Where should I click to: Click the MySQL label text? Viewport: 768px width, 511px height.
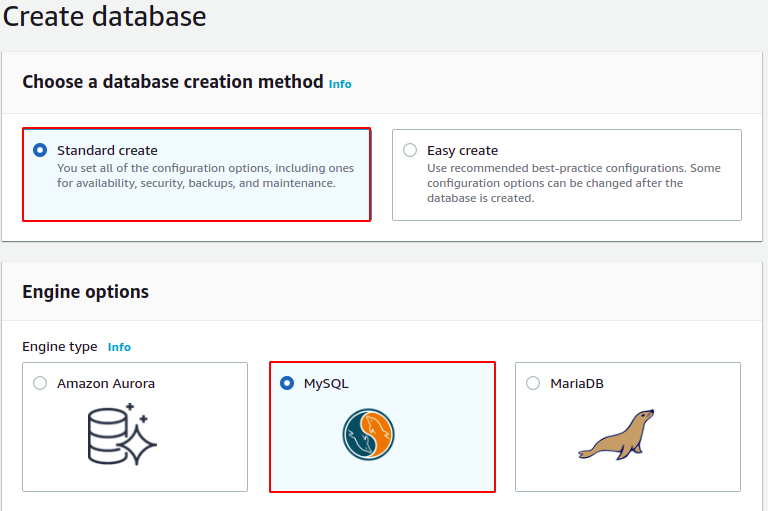point(326,384)
